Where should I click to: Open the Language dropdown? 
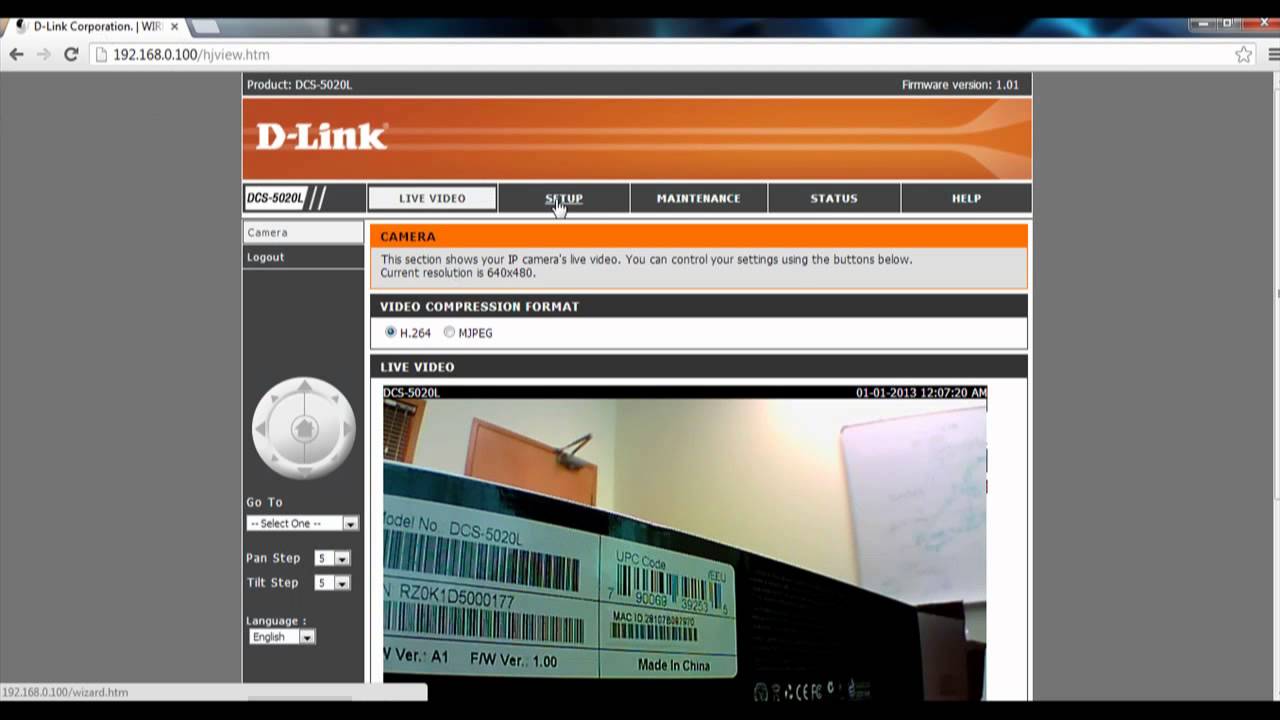(282, 637)
